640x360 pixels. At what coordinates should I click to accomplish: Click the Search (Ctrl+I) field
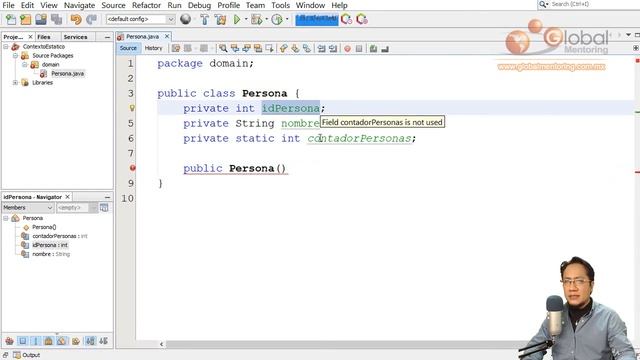[589, 4]
